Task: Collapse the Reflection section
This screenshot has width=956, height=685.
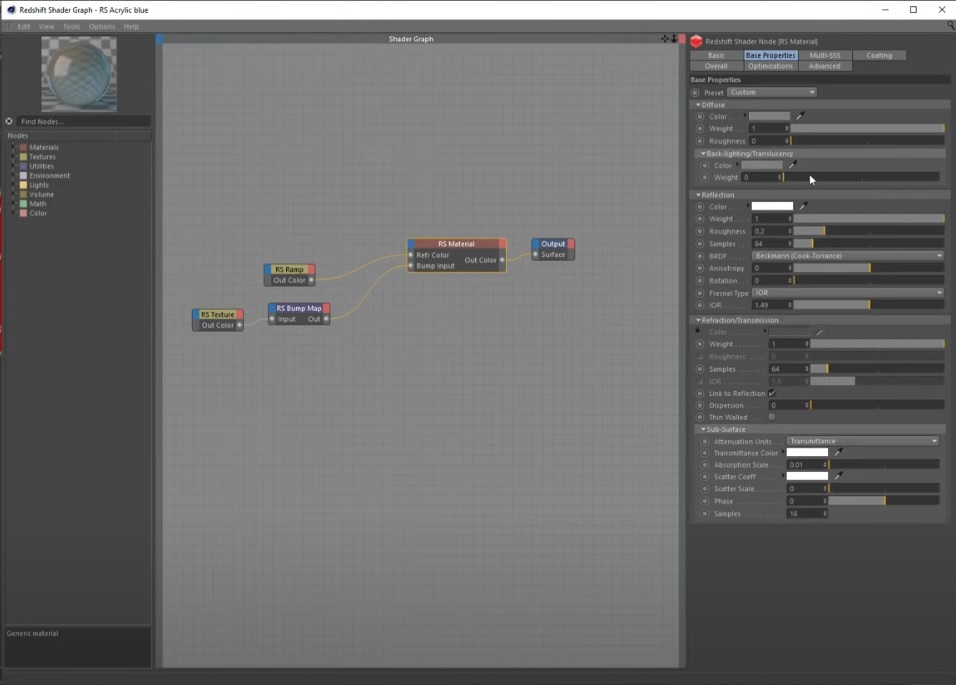Action: pos(698,195)
